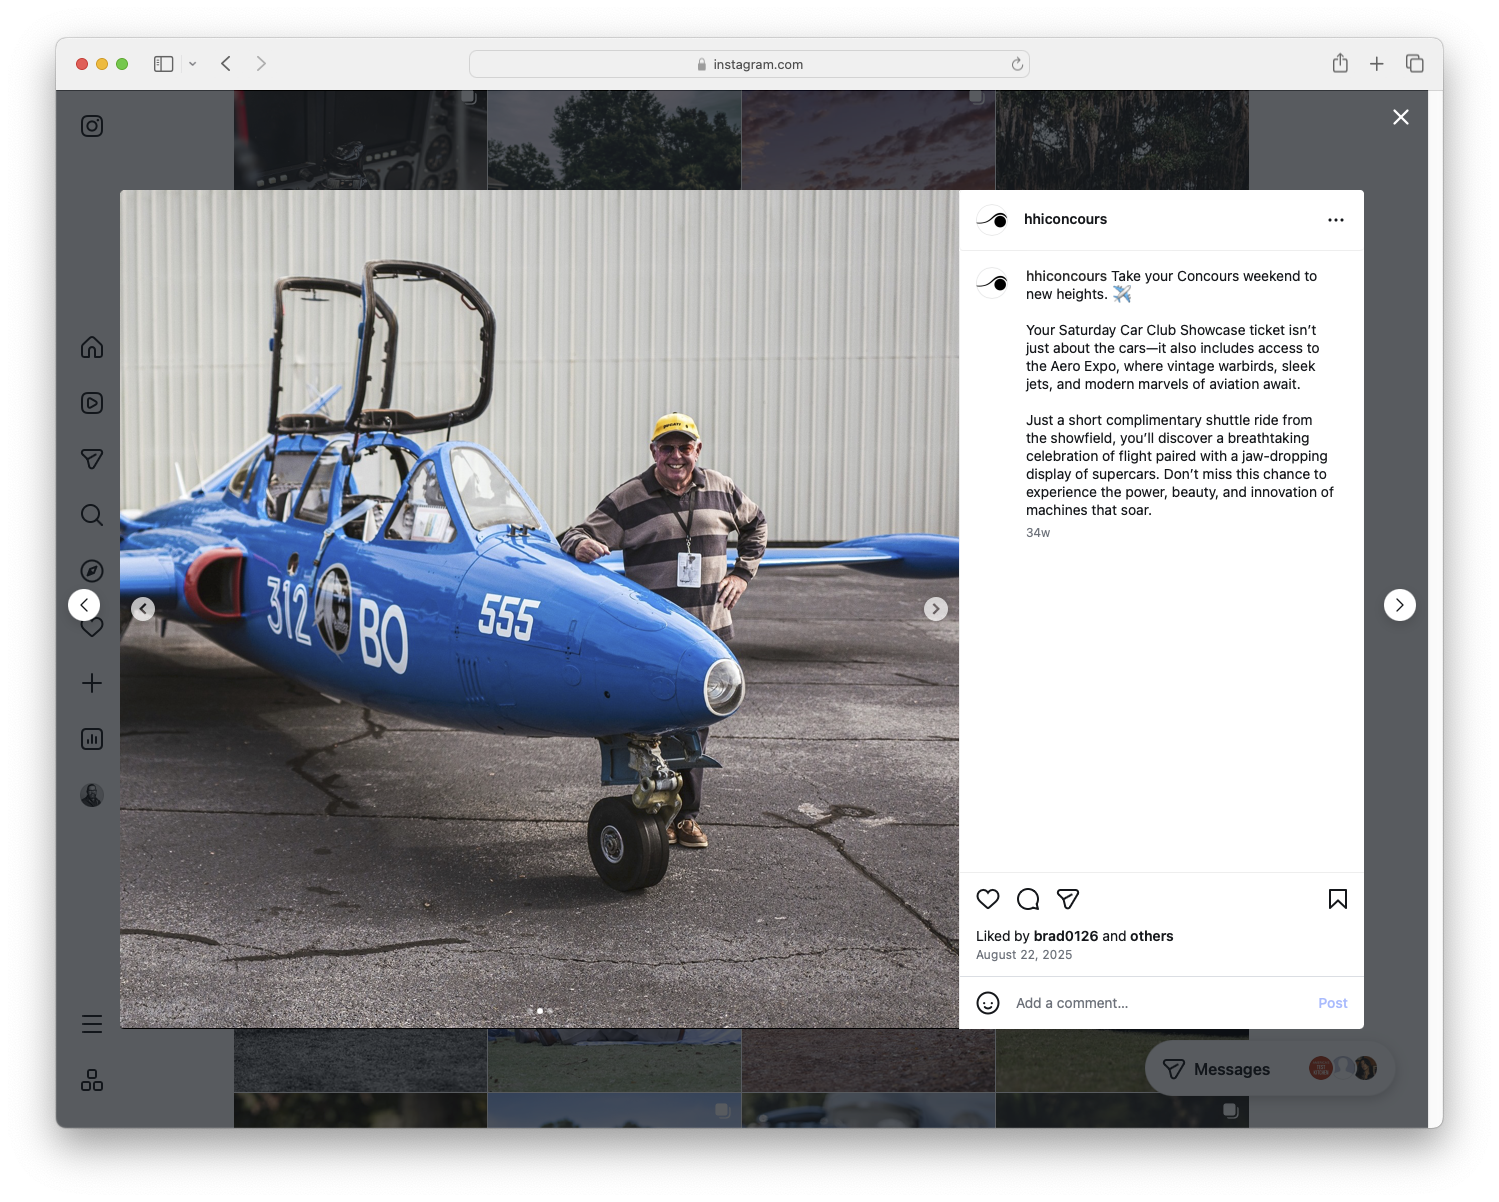Screen dimensions: 1499x1202
Task: Open the Meta apps grid icon
Action: tap(92, 1080)
